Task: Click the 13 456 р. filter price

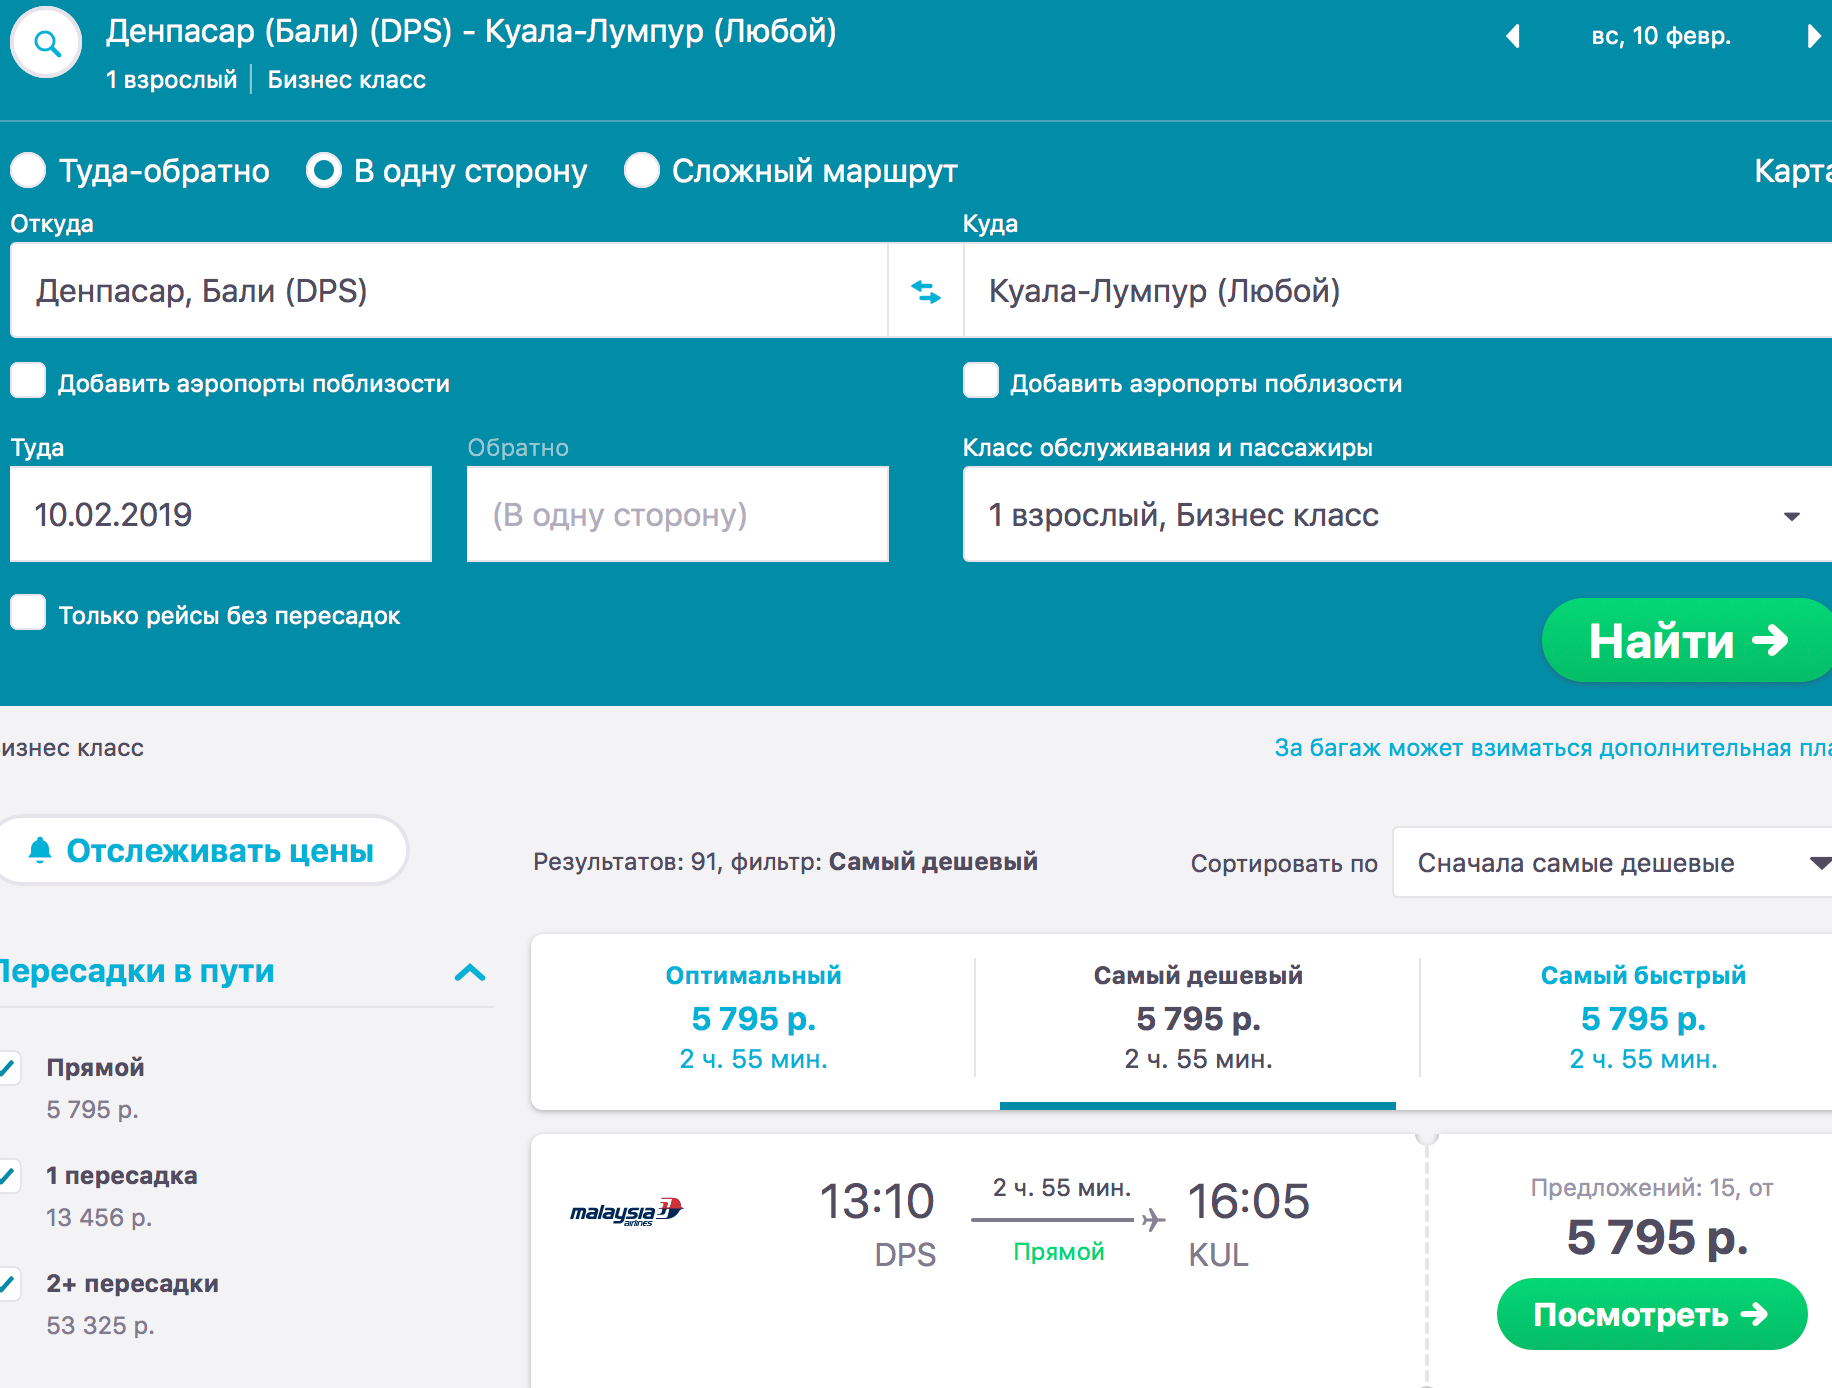Action: coord(99,1218)
